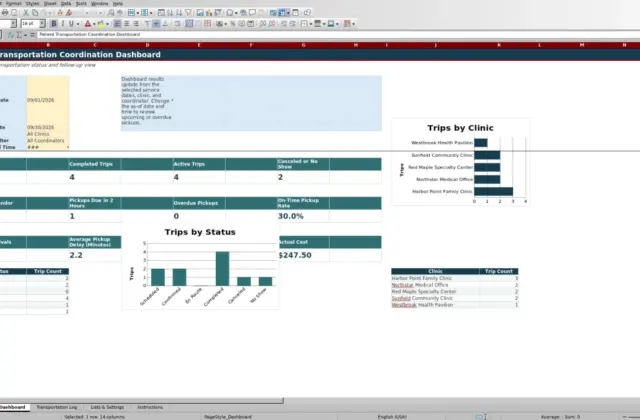Click the AutoFilter funnel icon

[x=188, y=13]
